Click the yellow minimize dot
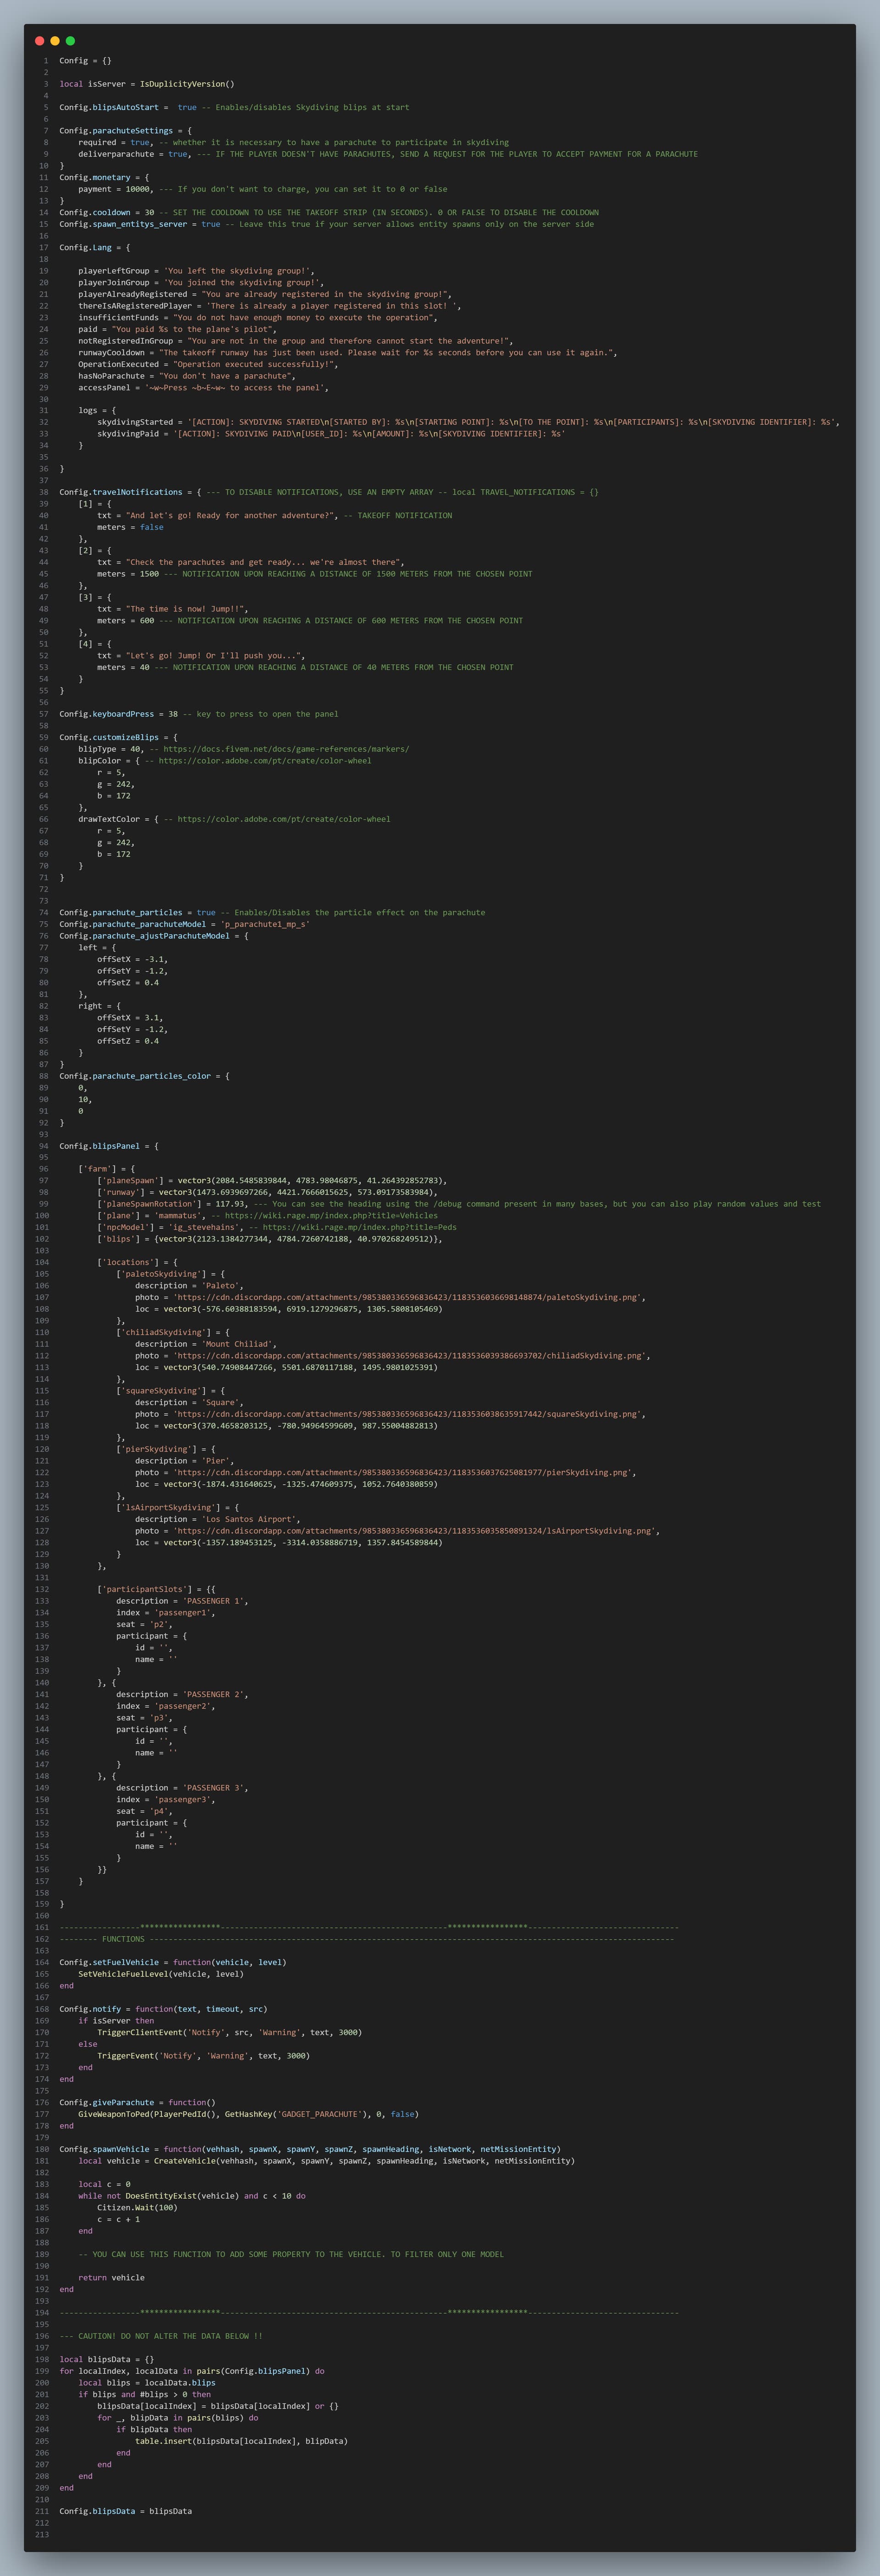Screen dimensions: 880x2576 55,41
